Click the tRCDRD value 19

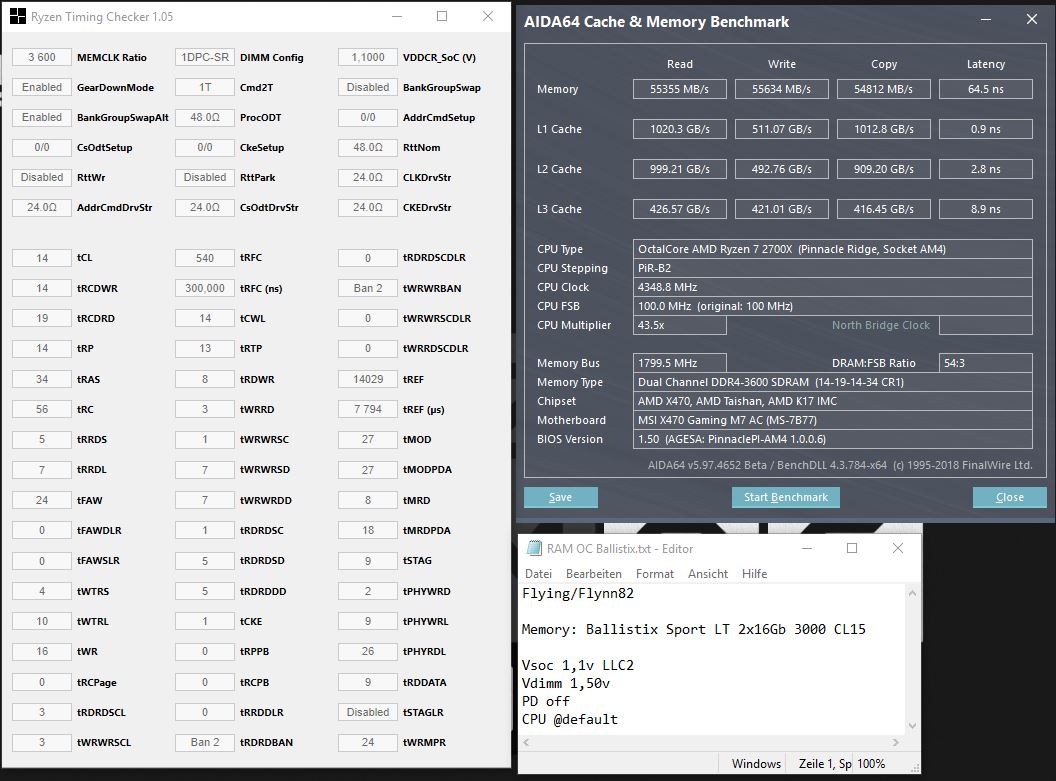click(x=42, y=318)
